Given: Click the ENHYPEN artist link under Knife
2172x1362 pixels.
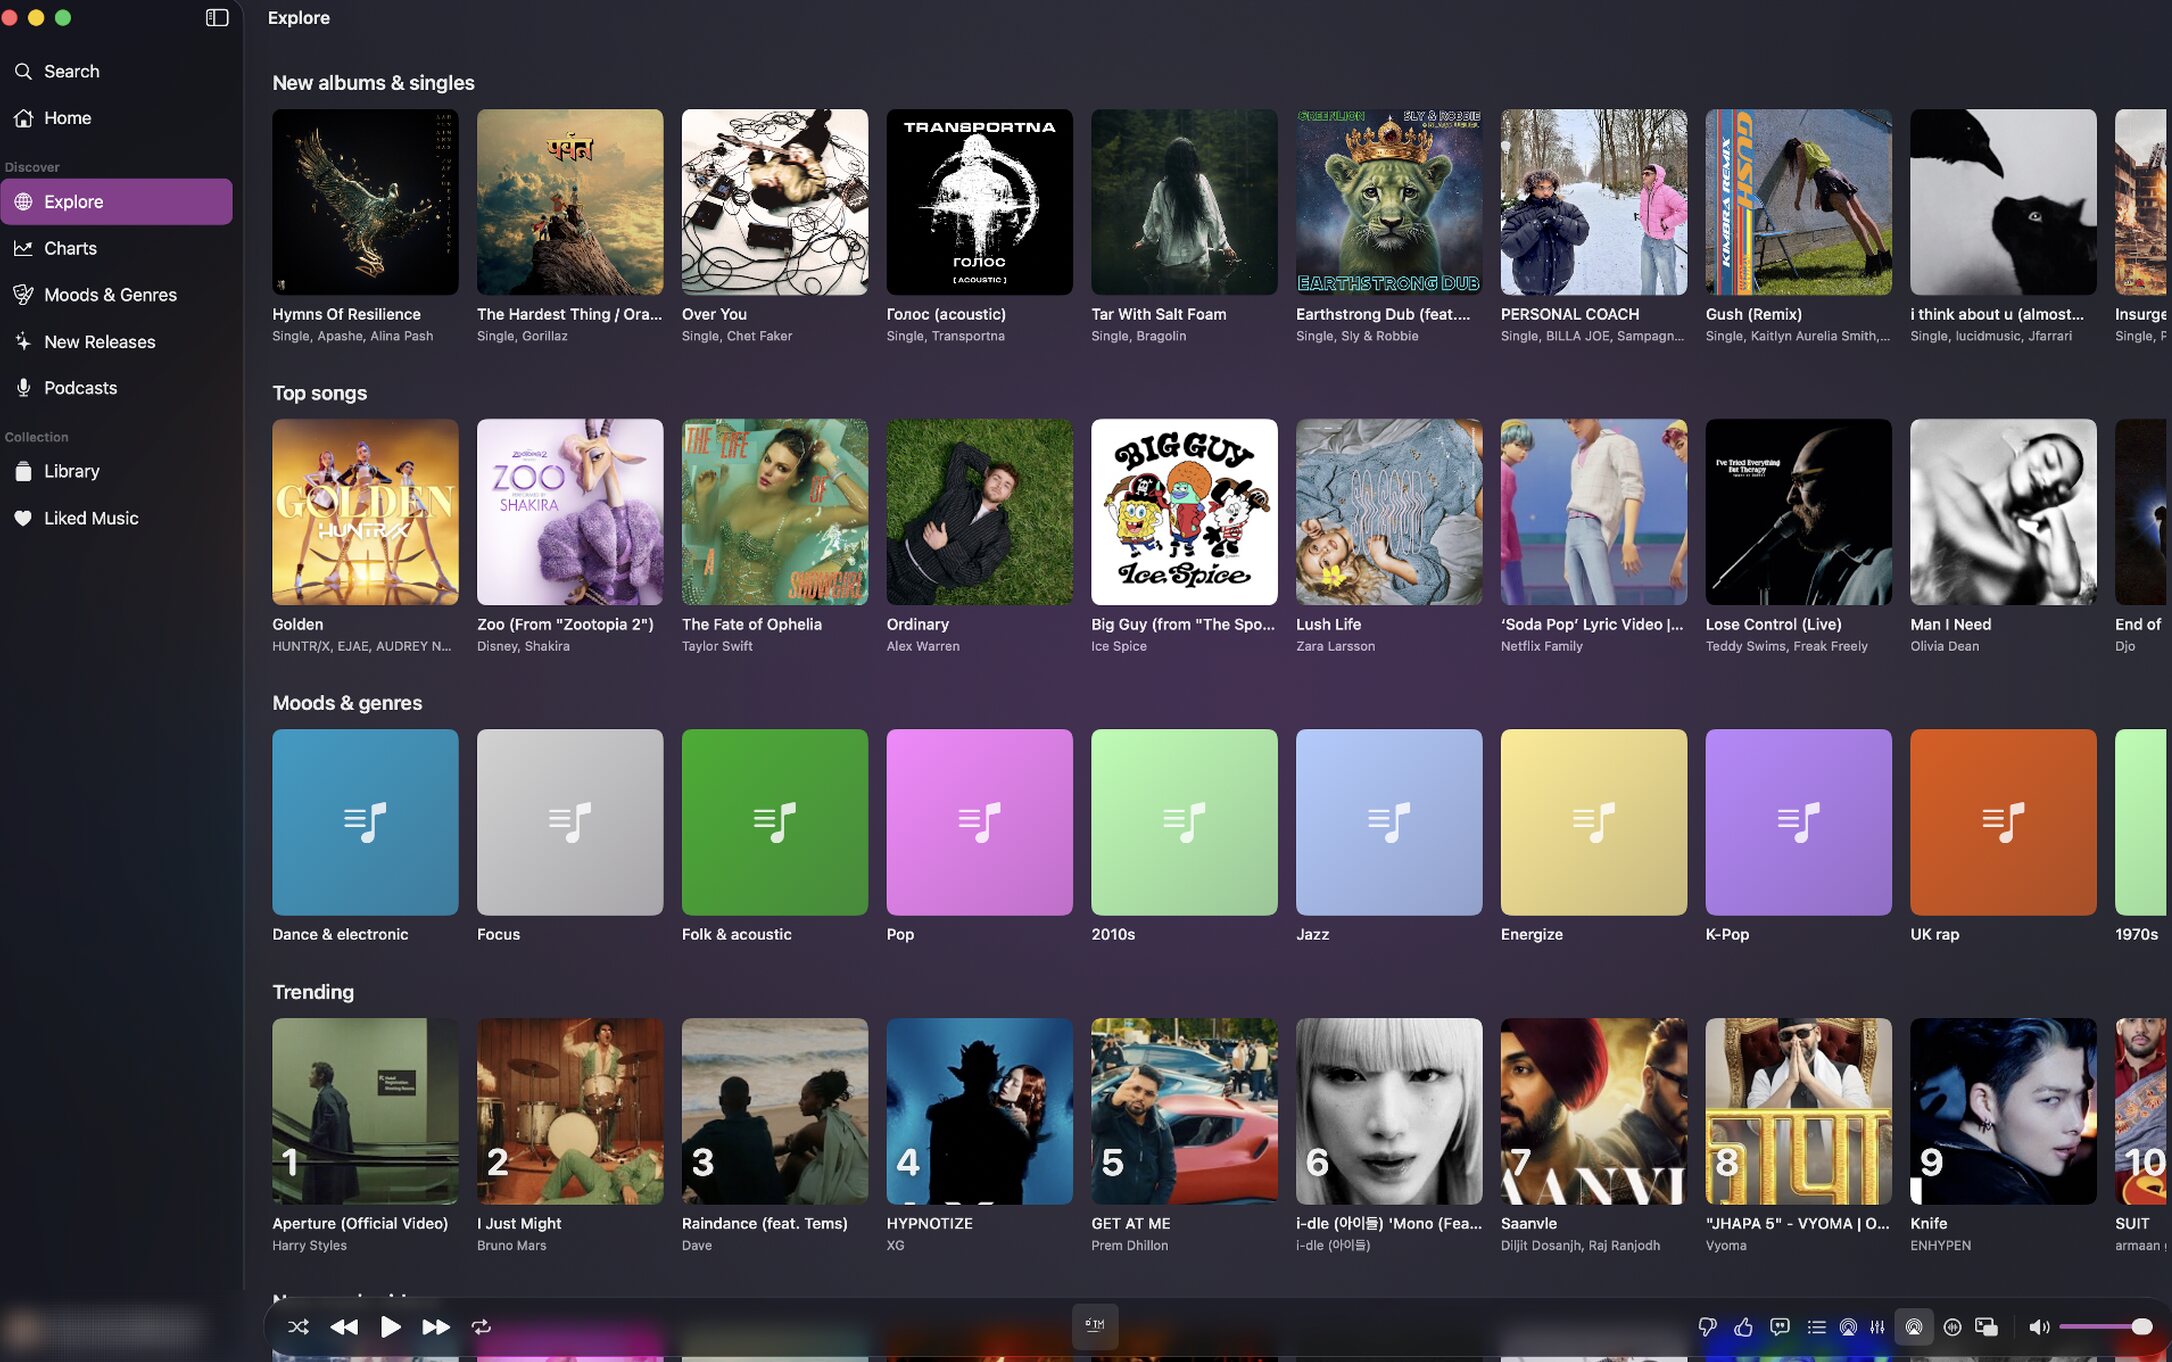Looking at the screenshot, I should click(x=1940, y=1245).
